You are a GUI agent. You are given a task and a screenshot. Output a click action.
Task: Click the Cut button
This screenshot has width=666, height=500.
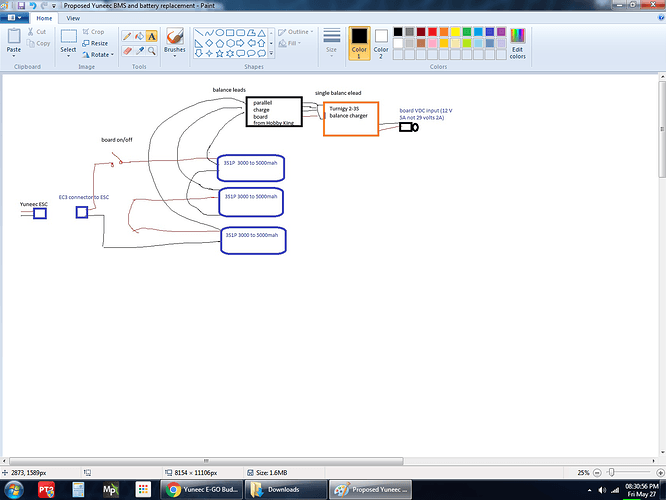click(x=38, y=32)
